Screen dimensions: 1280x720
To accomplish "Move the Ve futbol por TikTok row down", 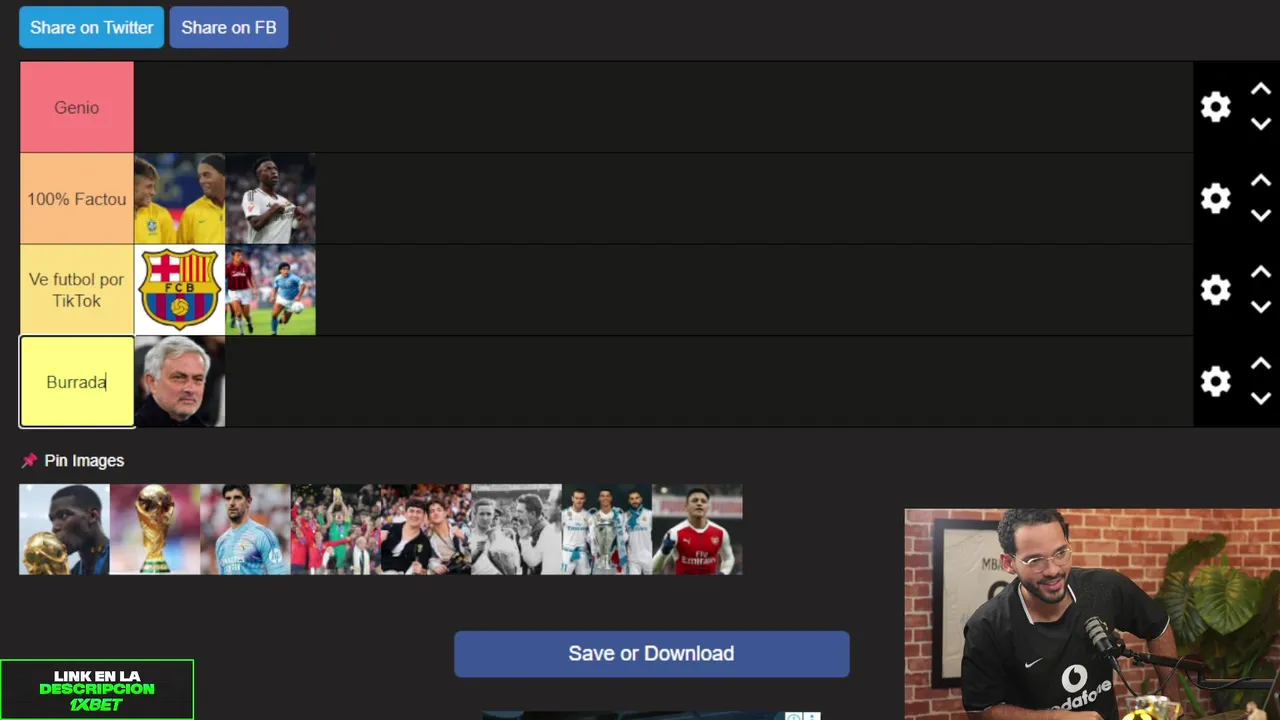I will [x=1261, y=307].
